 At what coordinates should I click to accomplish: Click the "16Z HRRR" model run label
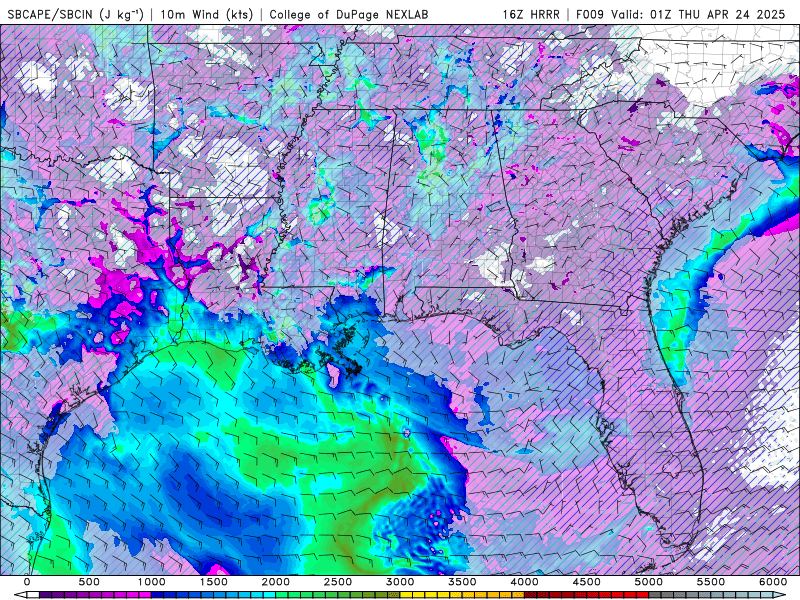pyautogui.click(x=531, y=14)
